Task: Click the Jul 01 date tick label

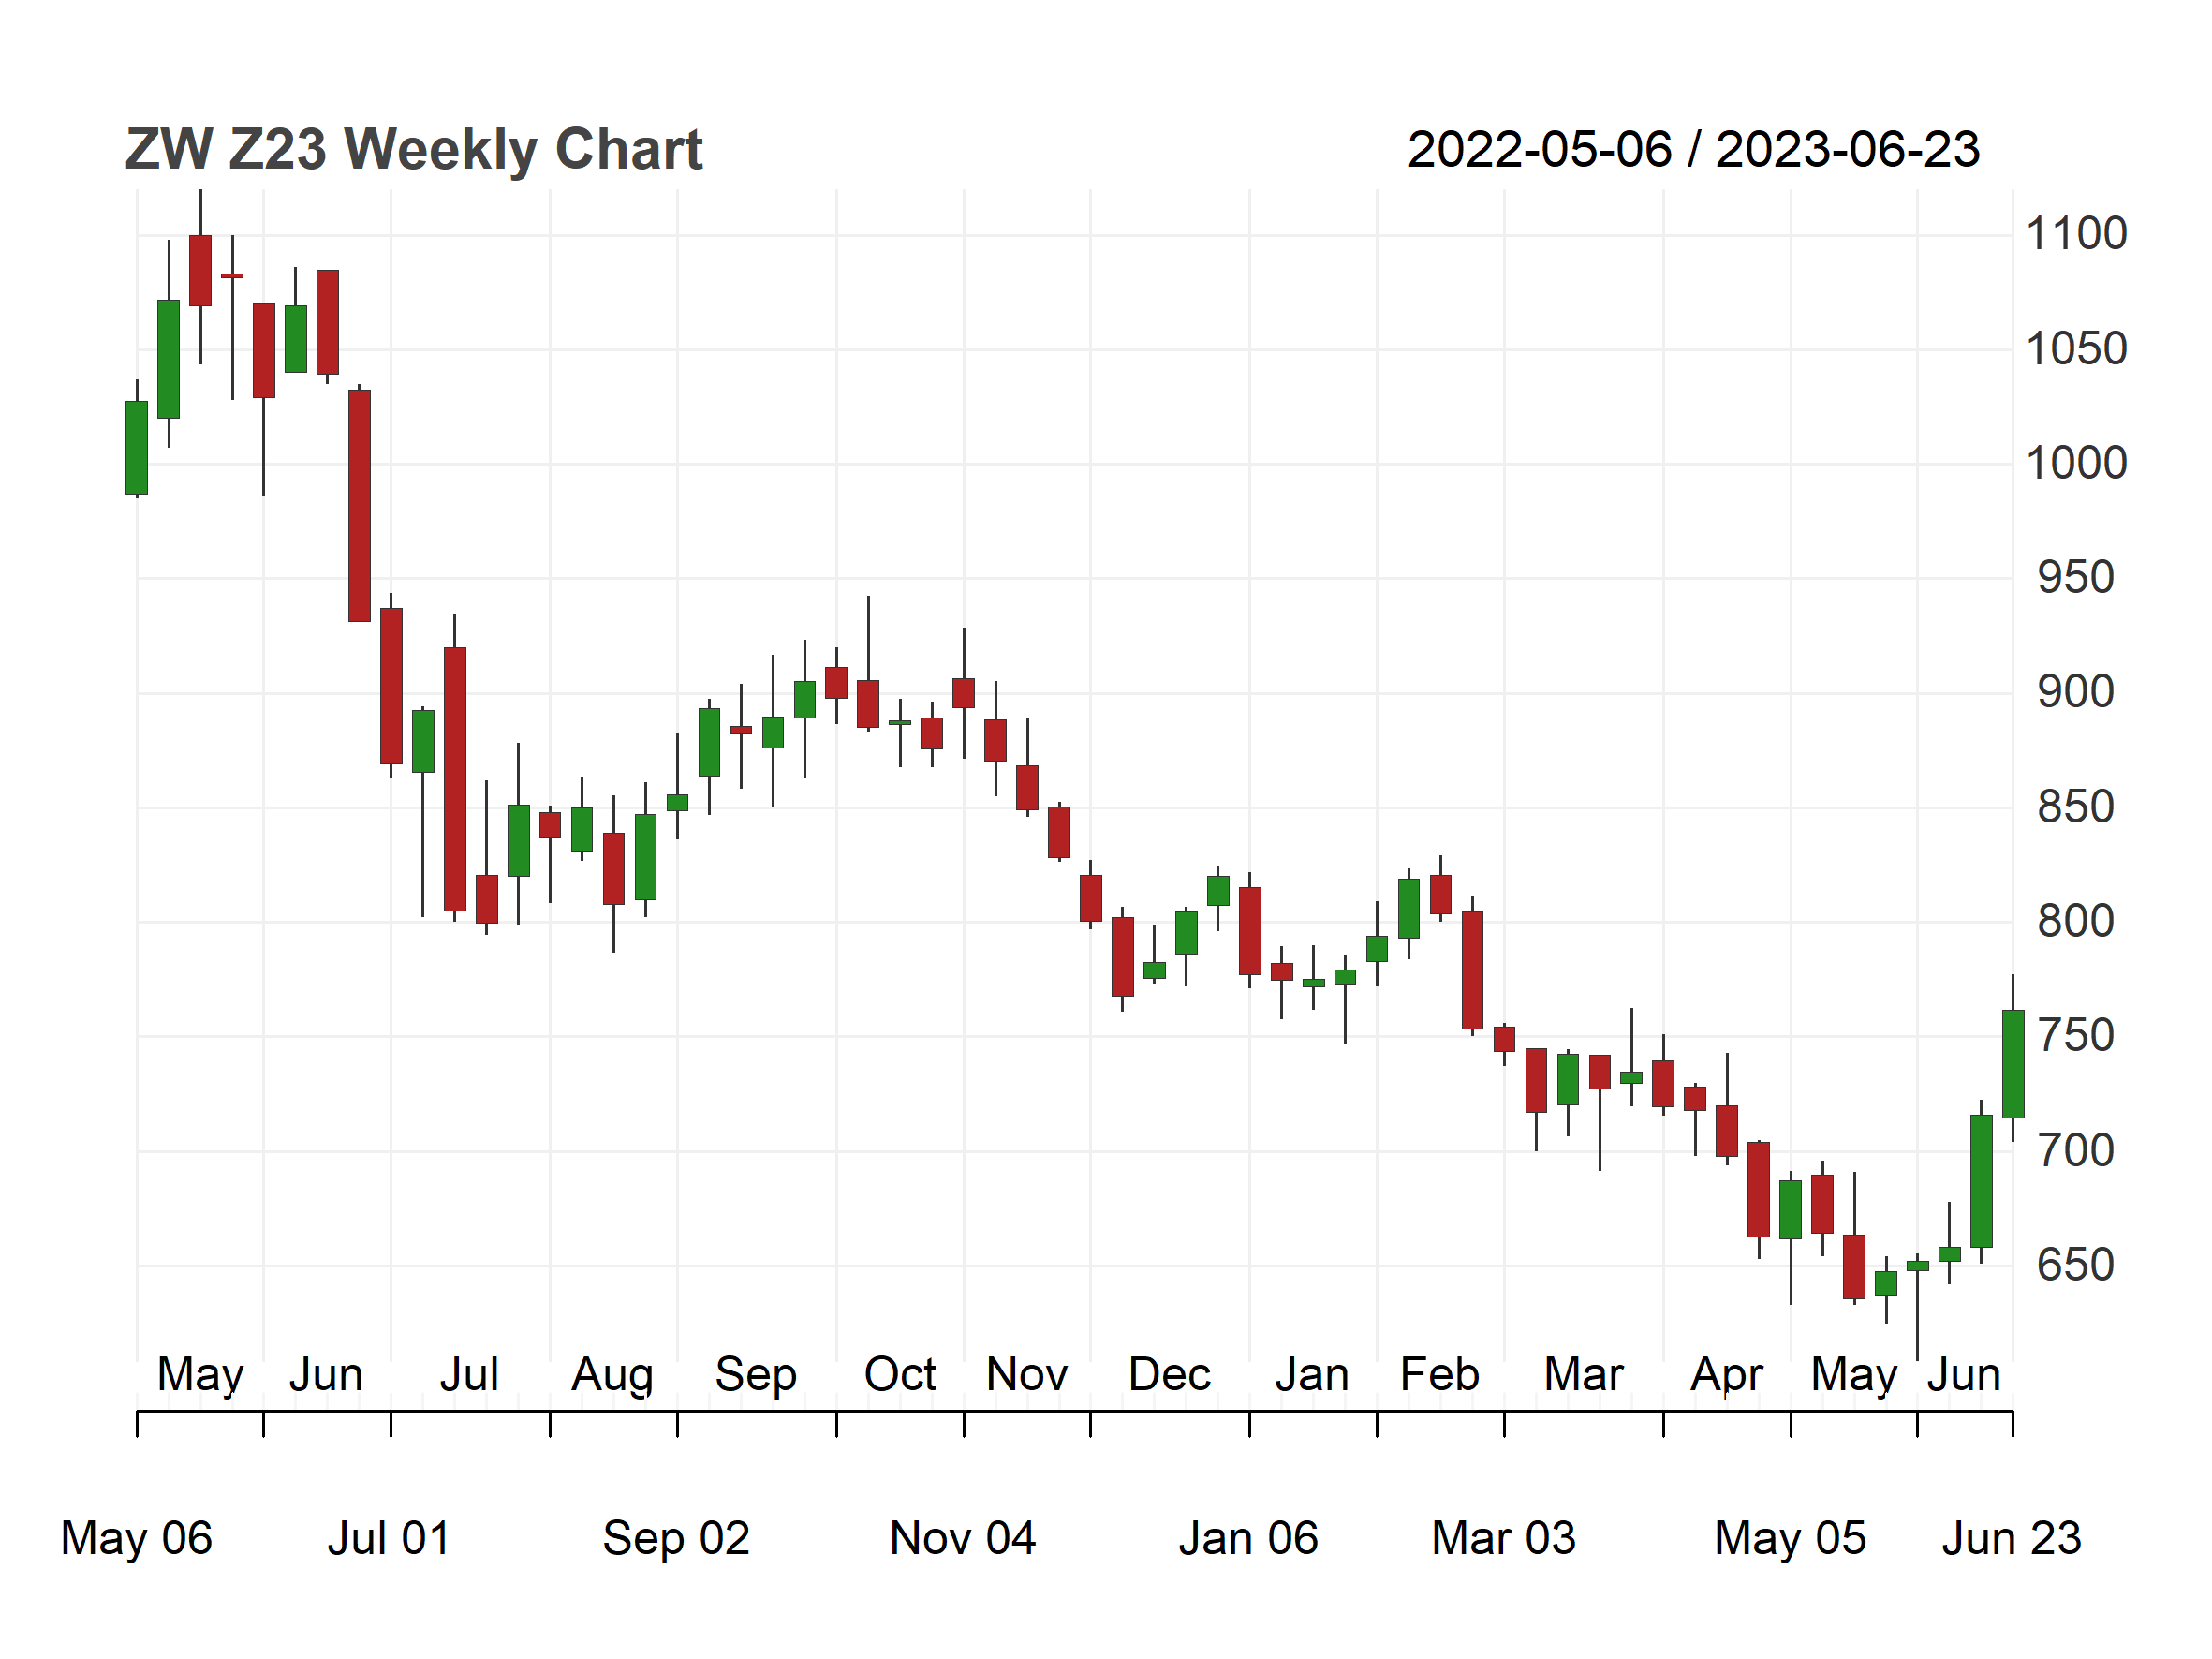Action: click(x=389, y=1538)
